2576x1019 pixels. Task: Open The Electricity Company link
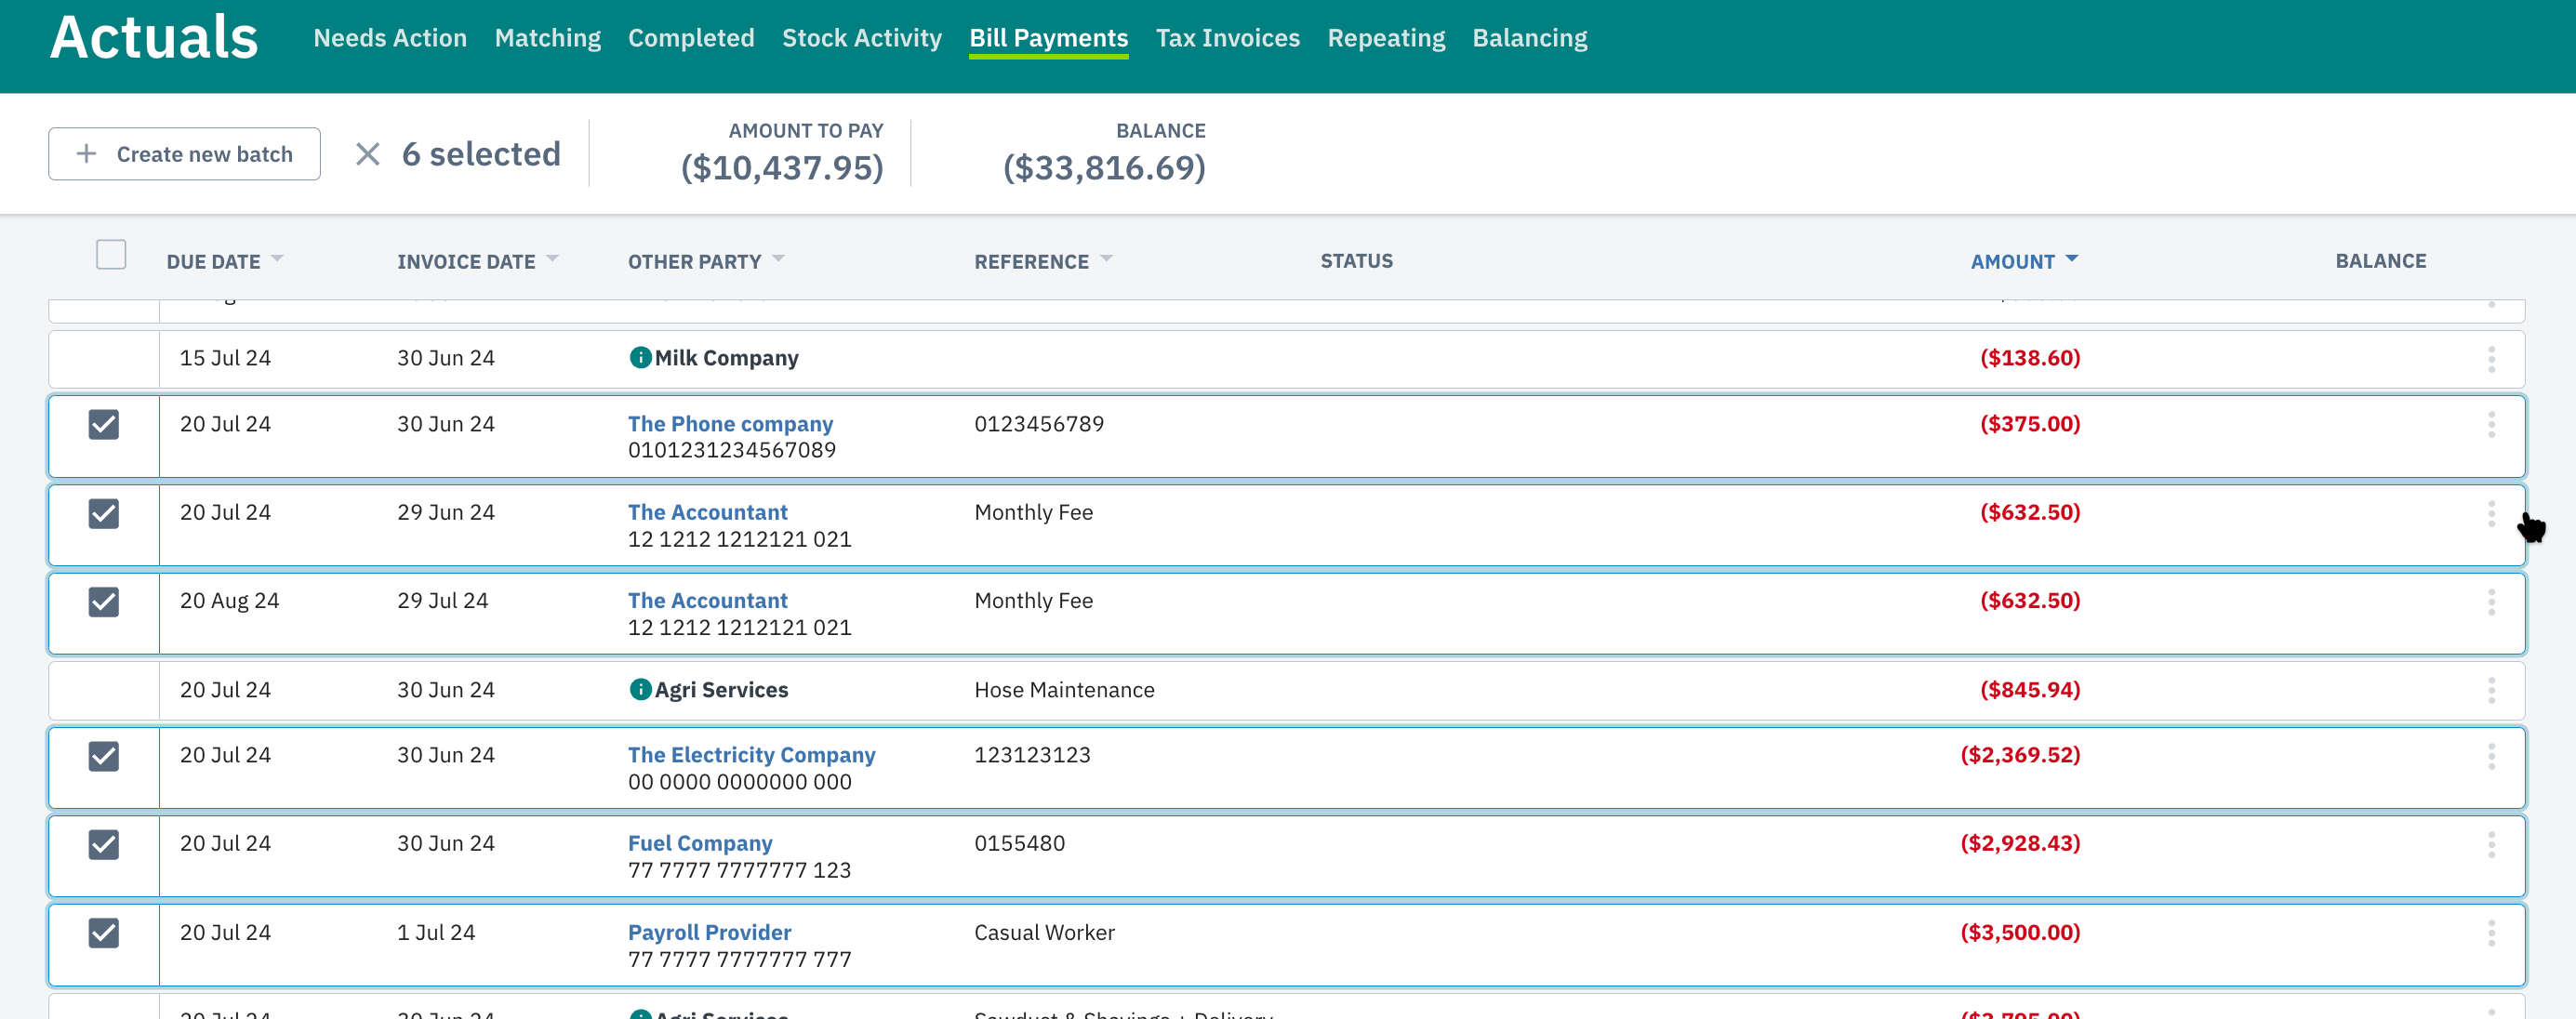(751, 755)
